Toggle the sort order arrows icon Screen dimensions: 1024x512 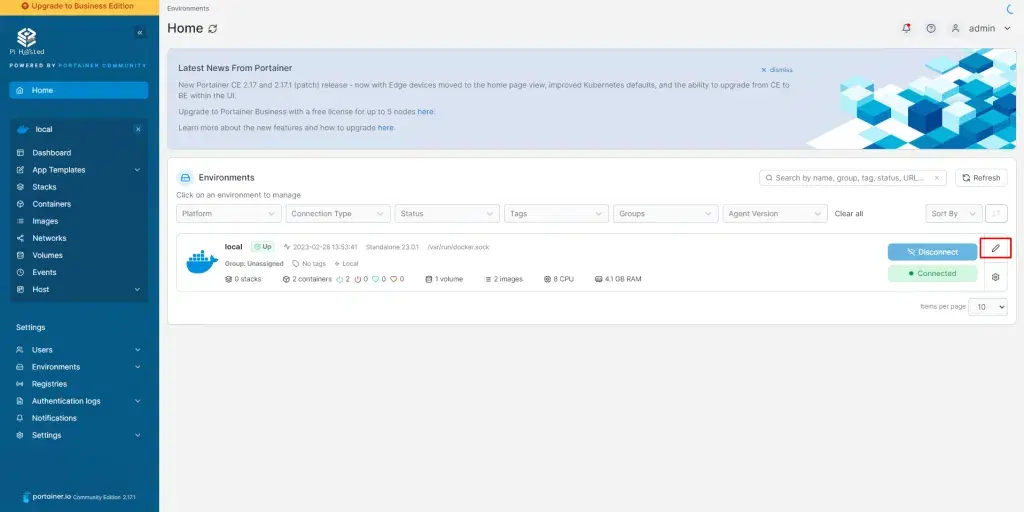click(x=996, y=214)
